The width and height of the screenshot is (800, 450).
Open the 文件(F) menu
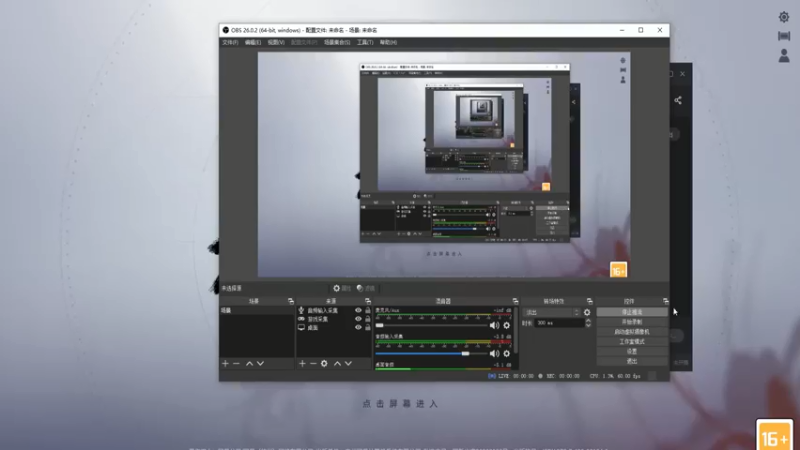[230, 42]
